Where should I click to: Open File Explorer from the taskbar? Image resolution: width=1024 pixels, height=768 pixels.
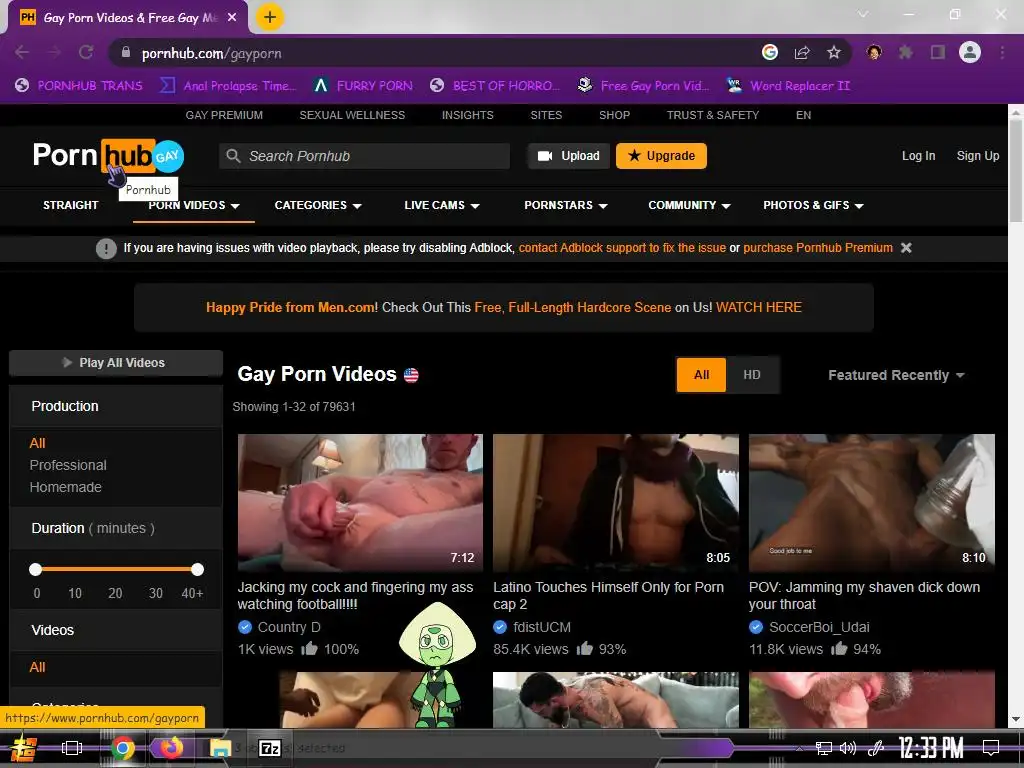tap(221, 748)
